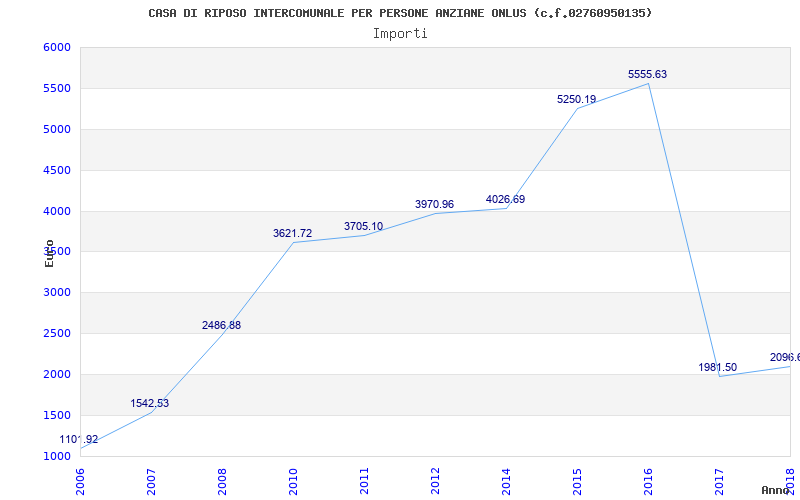Select the data label 5250.19
Screen dimensions: 800x500
(577, 99)
